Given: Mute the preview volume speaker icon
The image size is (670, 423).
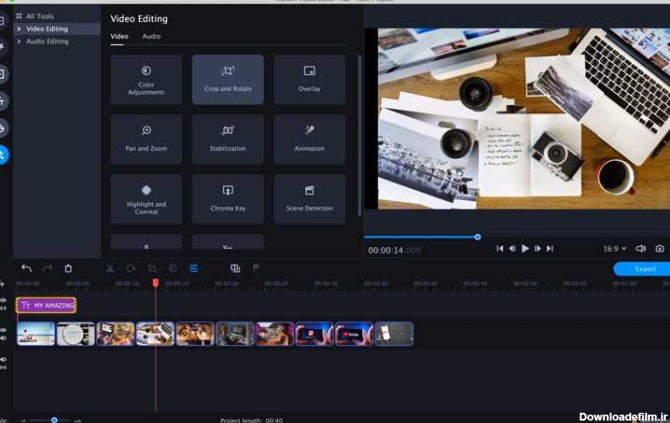Looking at the screenshot, I should 641,248.
